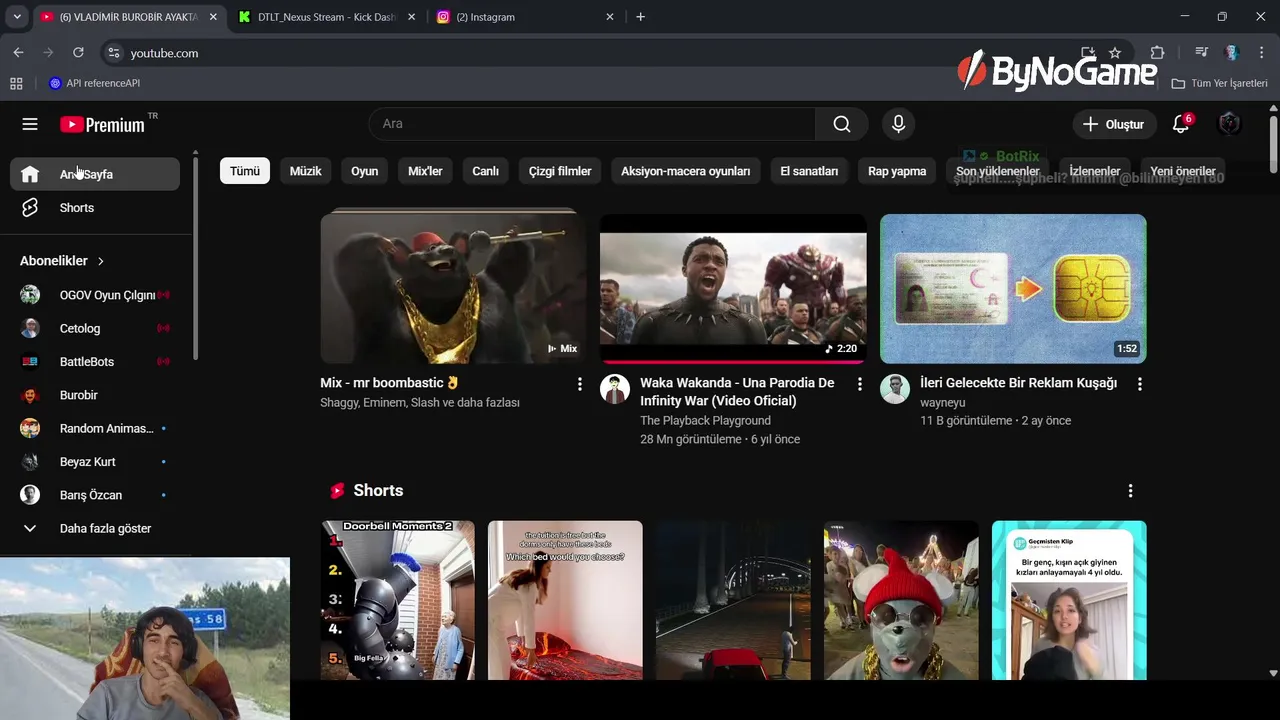Open the Chrome apps grid icon
Viewport: 1280px width, 720px height.
tap(16, 83)
